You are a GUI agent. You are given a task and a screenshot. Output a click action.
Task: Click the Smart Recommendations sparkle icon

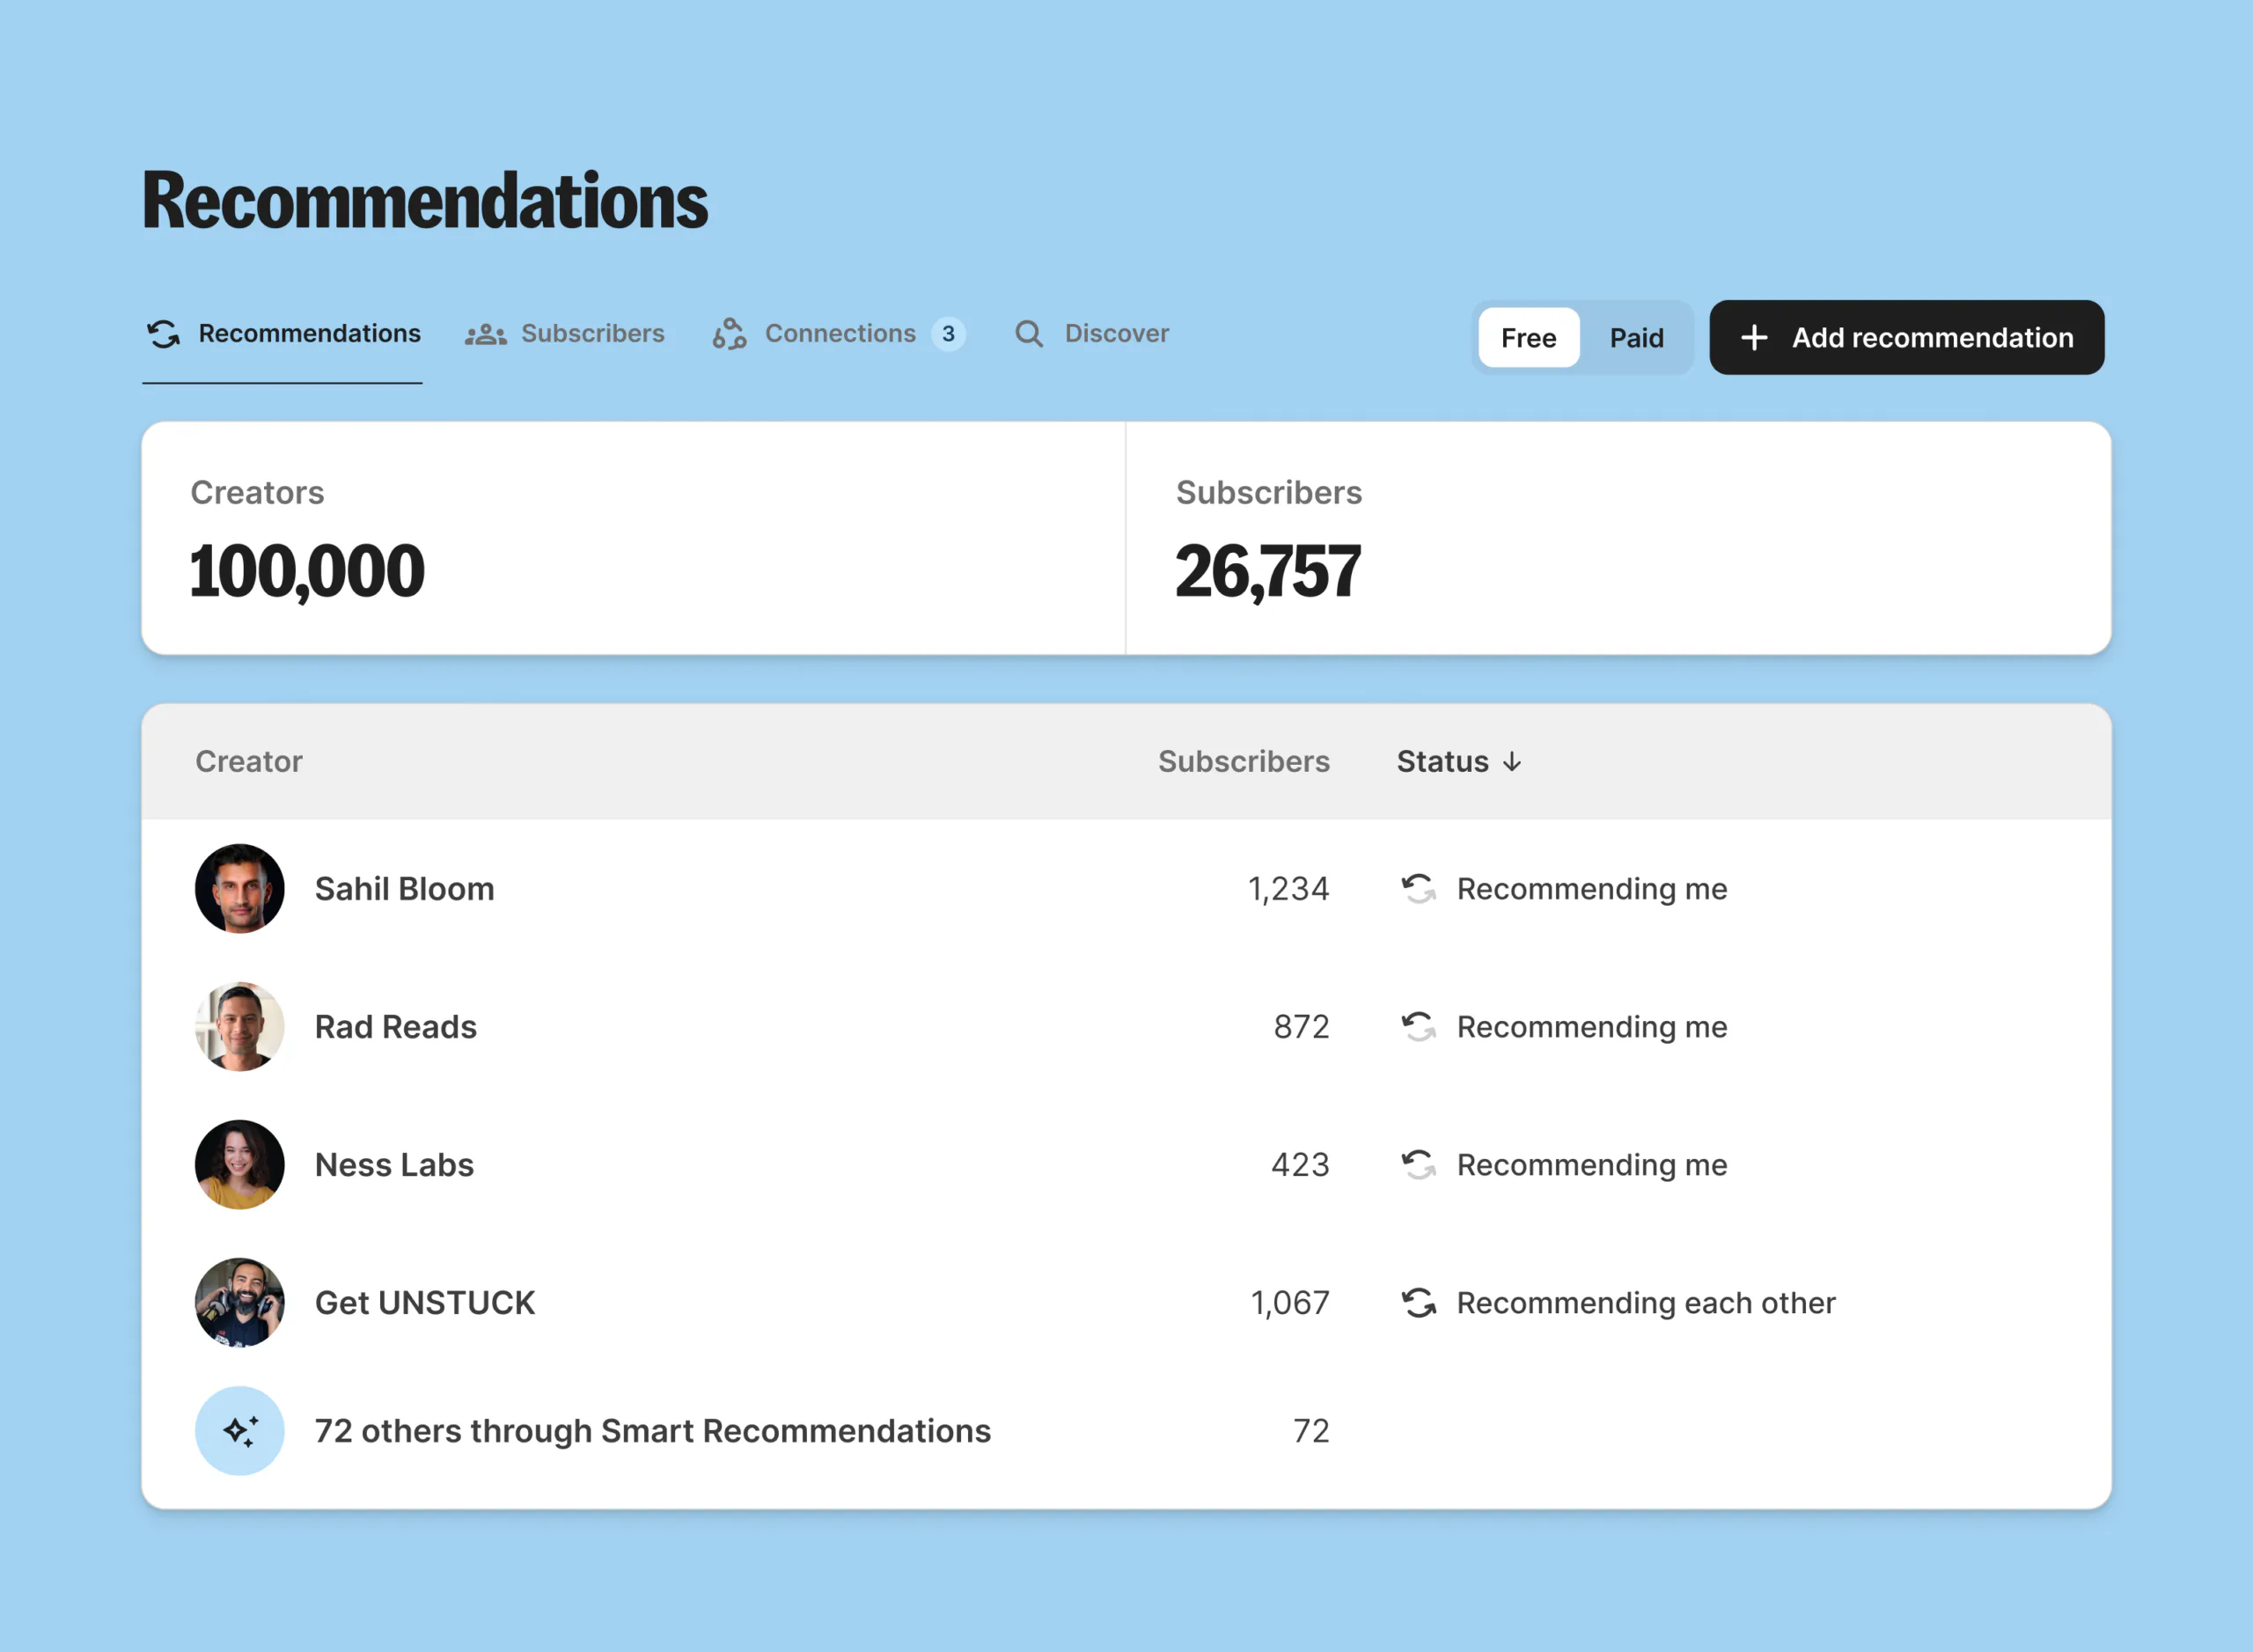(240, 1430)
